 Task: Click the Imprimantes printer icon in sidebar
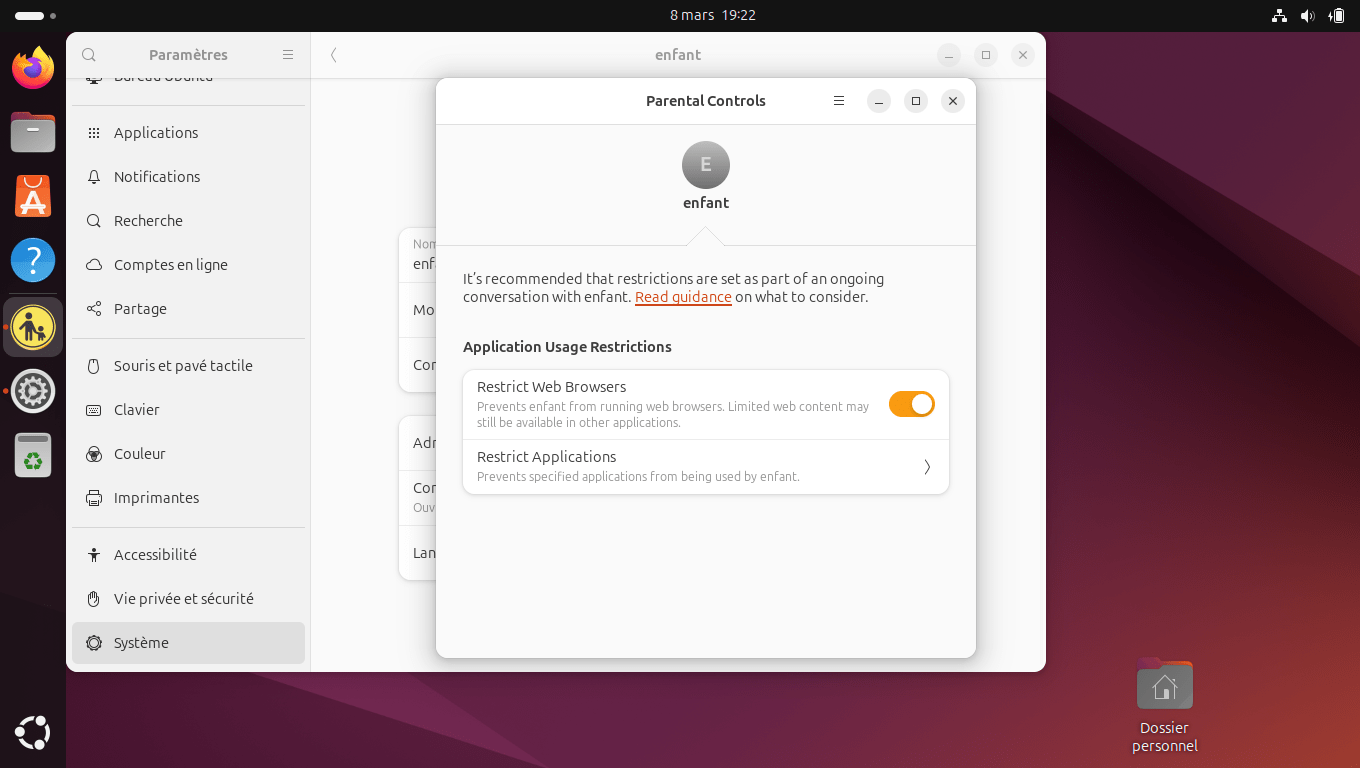pos(94,498)
